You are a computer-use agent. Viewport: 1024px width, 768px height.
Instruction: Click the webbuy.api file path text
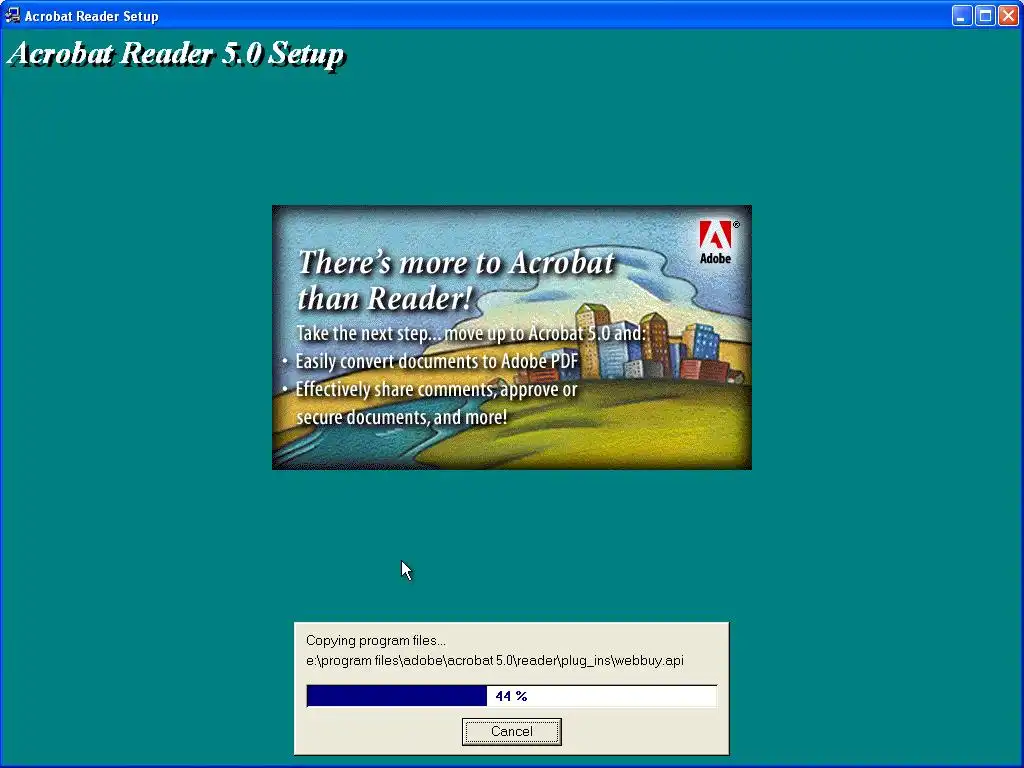(495, 660)
